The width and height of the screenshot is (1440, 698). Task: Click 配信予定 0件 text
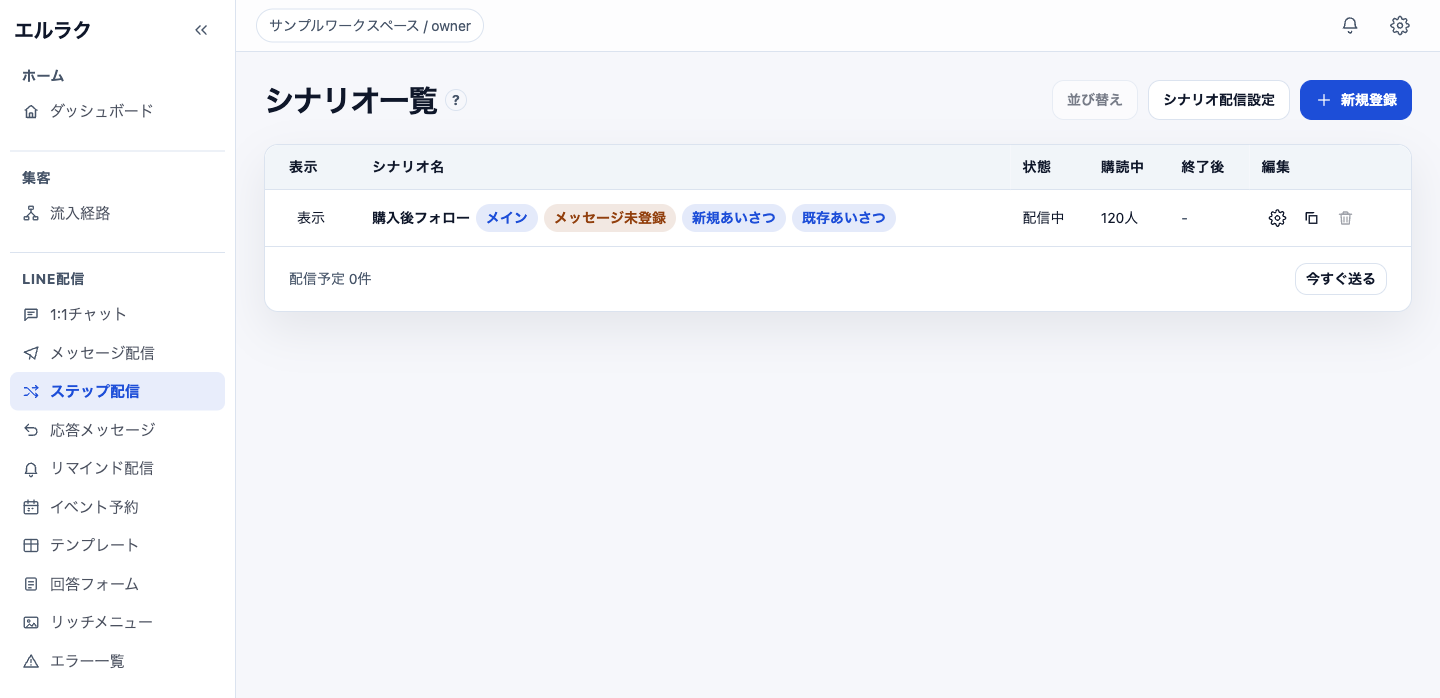330,279
